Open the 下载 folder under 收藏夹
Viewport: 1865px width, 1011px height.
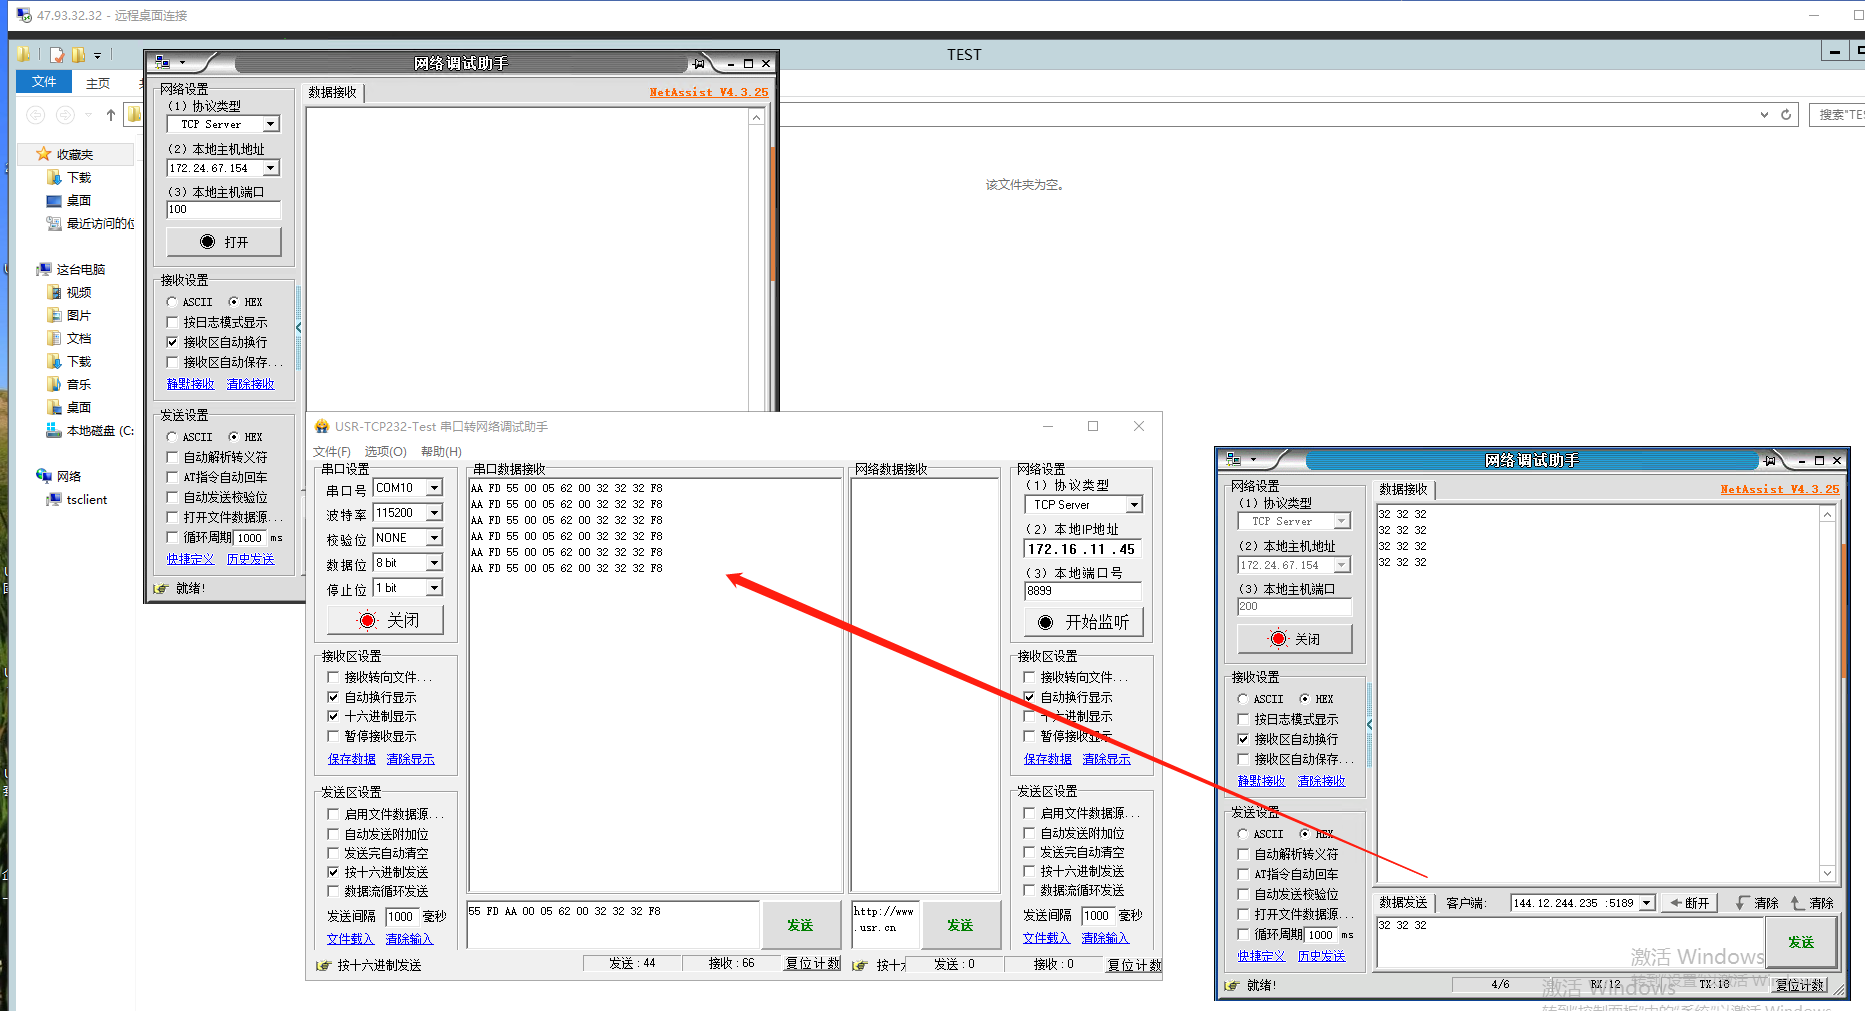tap(78, 177)
